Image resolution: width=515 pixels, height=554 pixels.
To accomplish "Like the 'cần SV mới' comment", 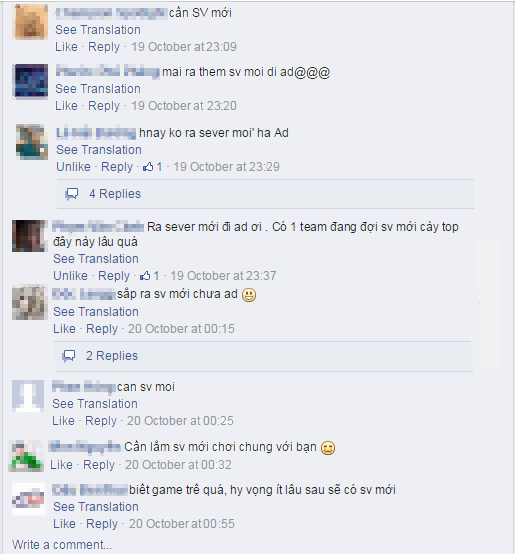I will [x=66, y=47].
